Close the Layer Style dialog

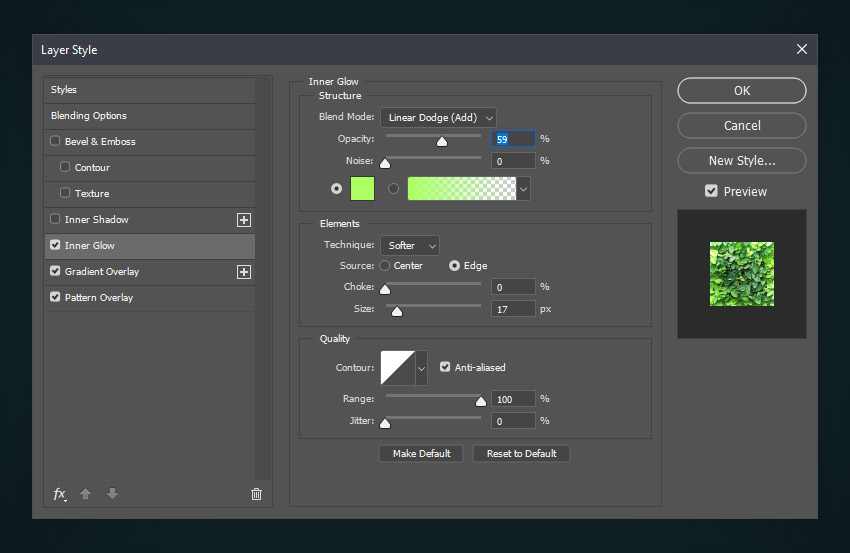tap(801, 49)
